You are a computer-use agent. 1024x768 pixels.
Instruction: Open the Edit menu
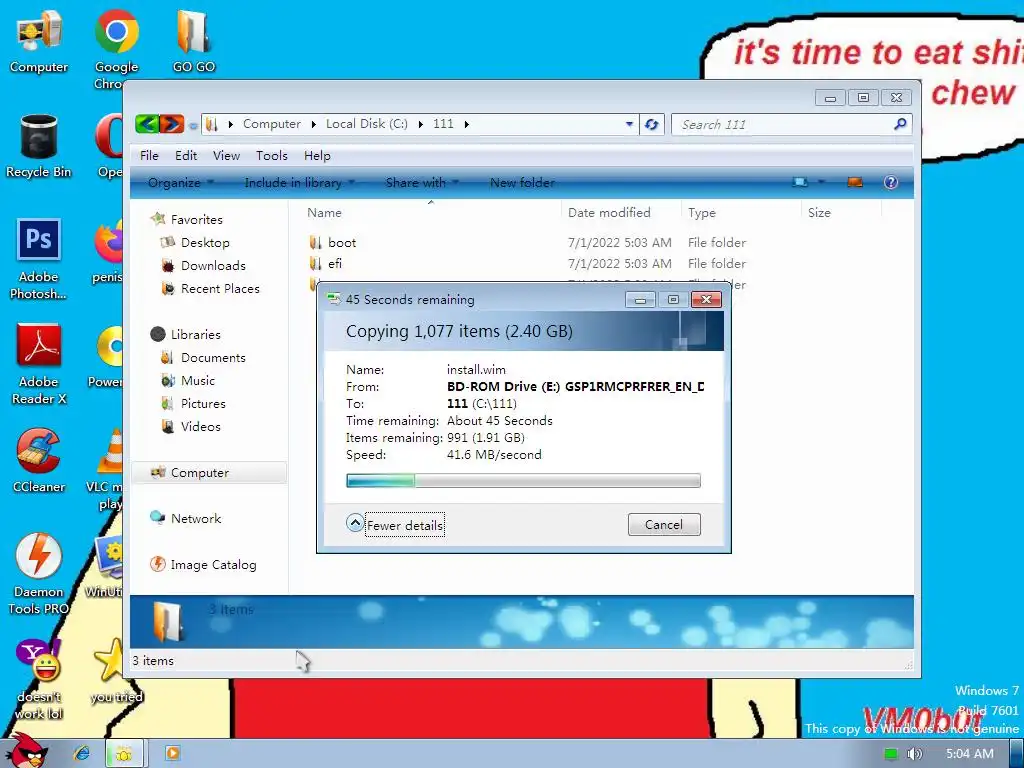pyautogui.click(x=185, y=155)
